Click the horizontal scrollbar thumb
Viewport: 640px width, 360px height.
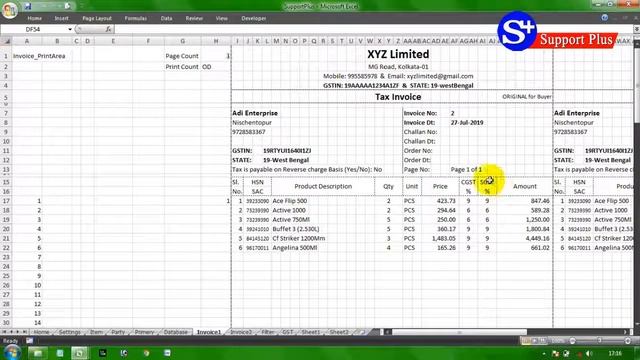click(459, 332)
